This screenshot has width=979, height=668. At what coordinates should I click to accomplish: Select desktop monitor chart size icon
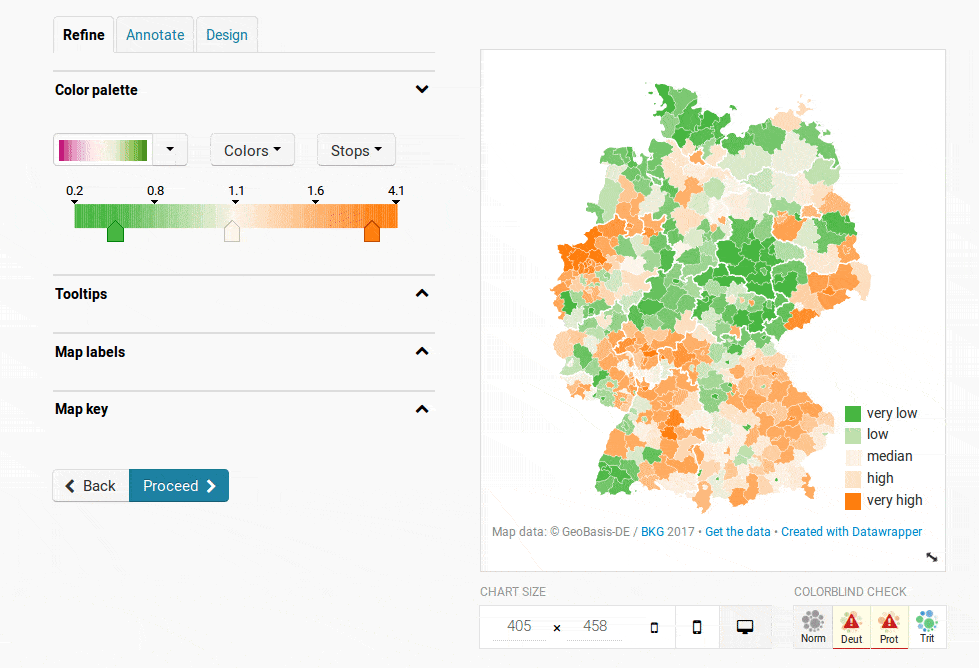point(744,627)
